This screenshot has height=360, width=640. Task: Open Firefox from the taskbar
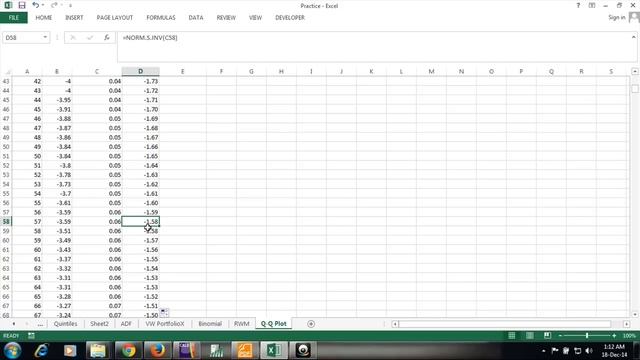(157, 350)
